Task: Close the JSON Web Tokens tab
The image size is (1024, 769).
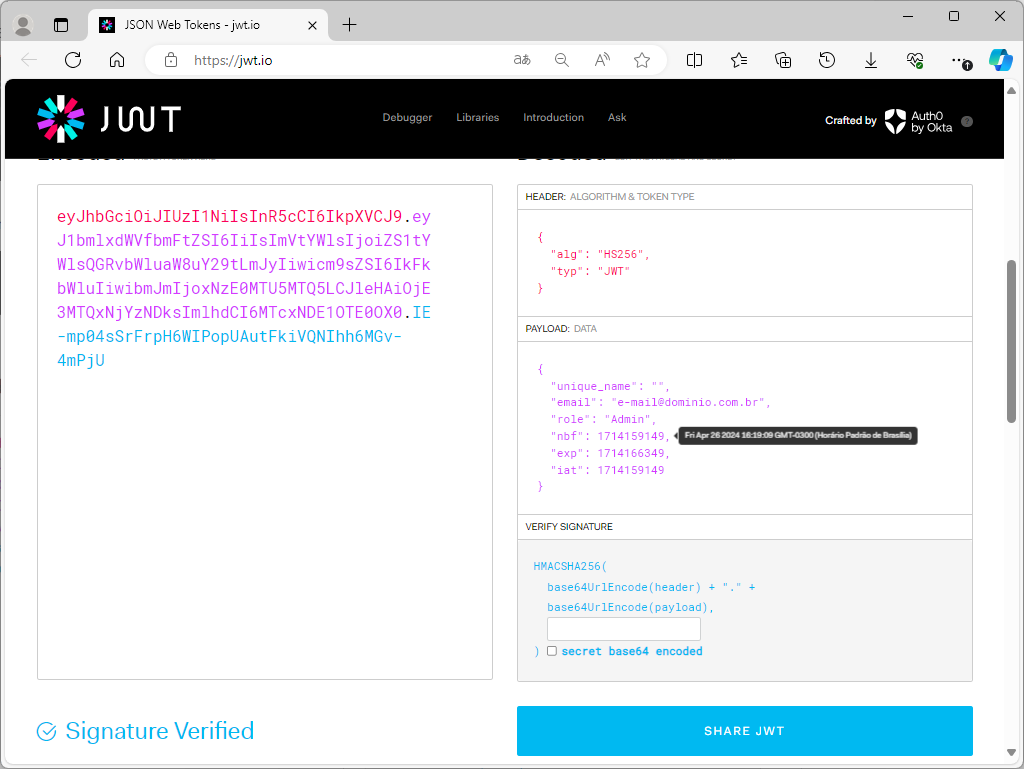Action: (312, 25)
